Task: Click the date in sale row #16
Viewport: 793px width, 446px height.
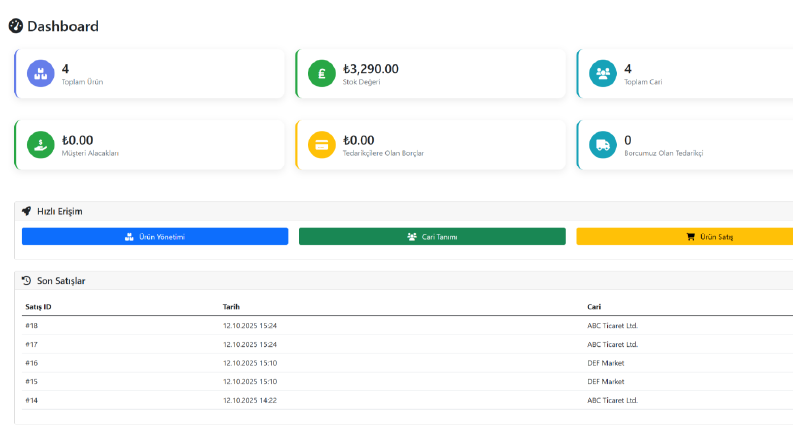Action: tap(250, 363)
